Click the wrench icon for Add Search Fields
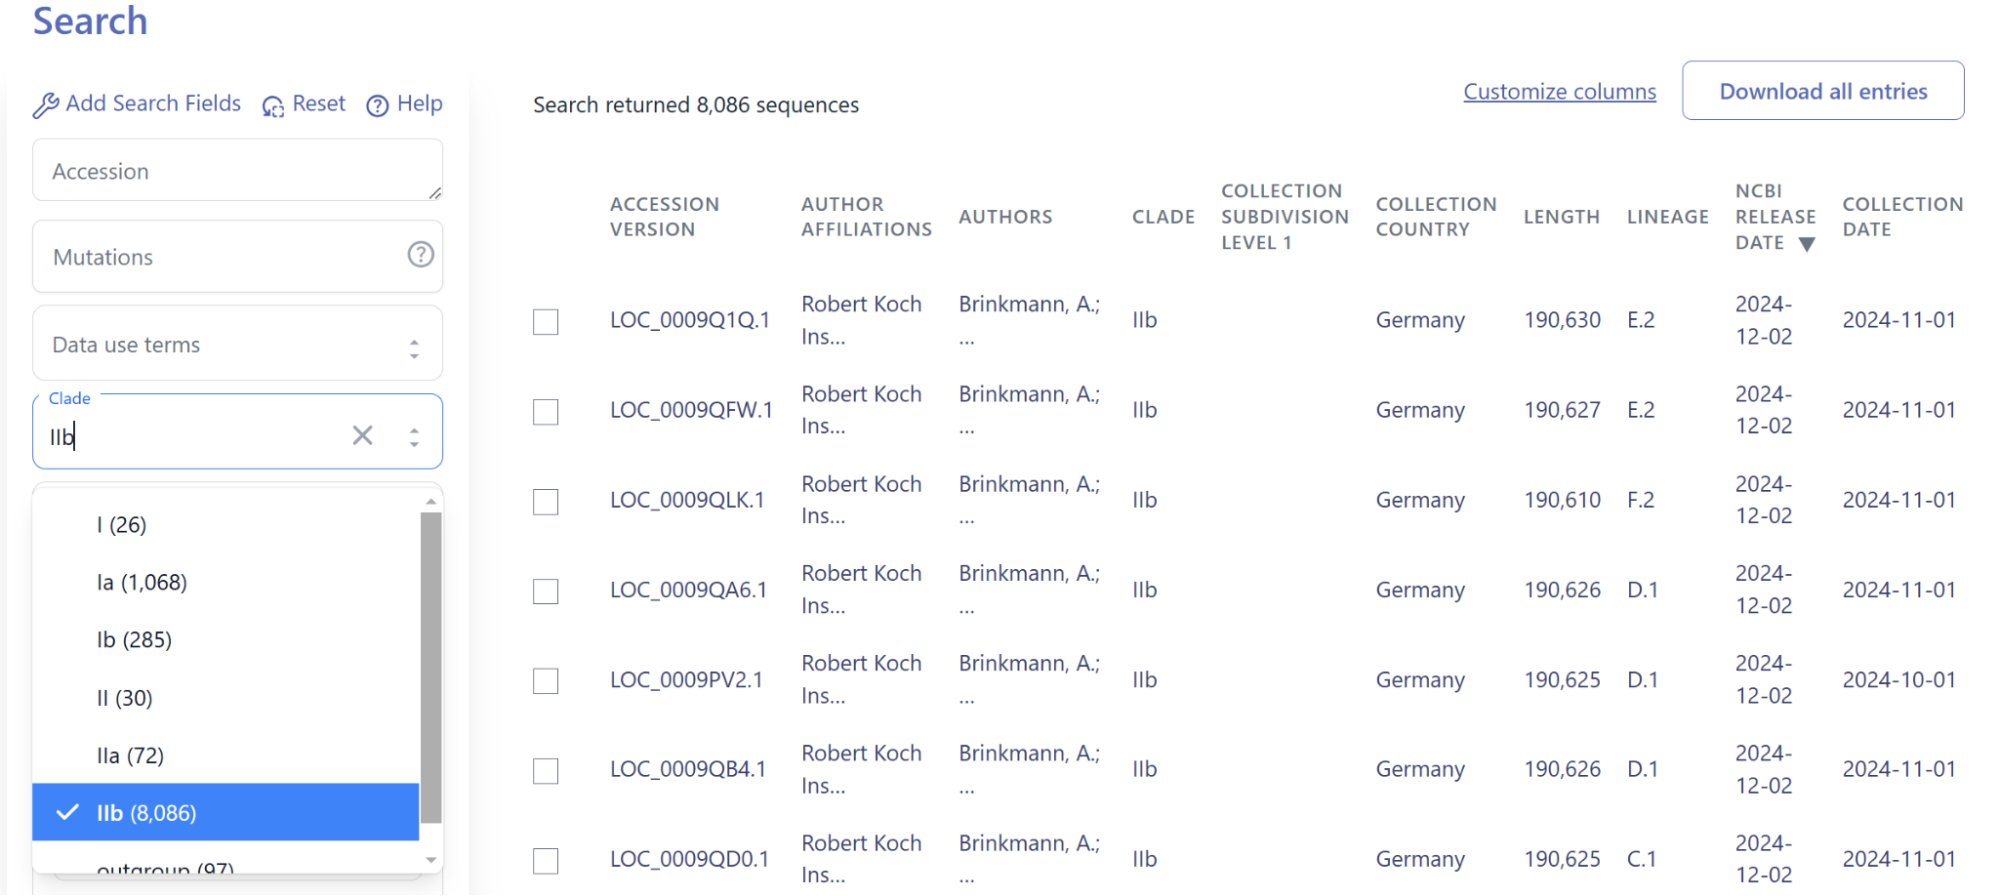The width and height of the screenshot is (1999, 896). coord(45,105)
